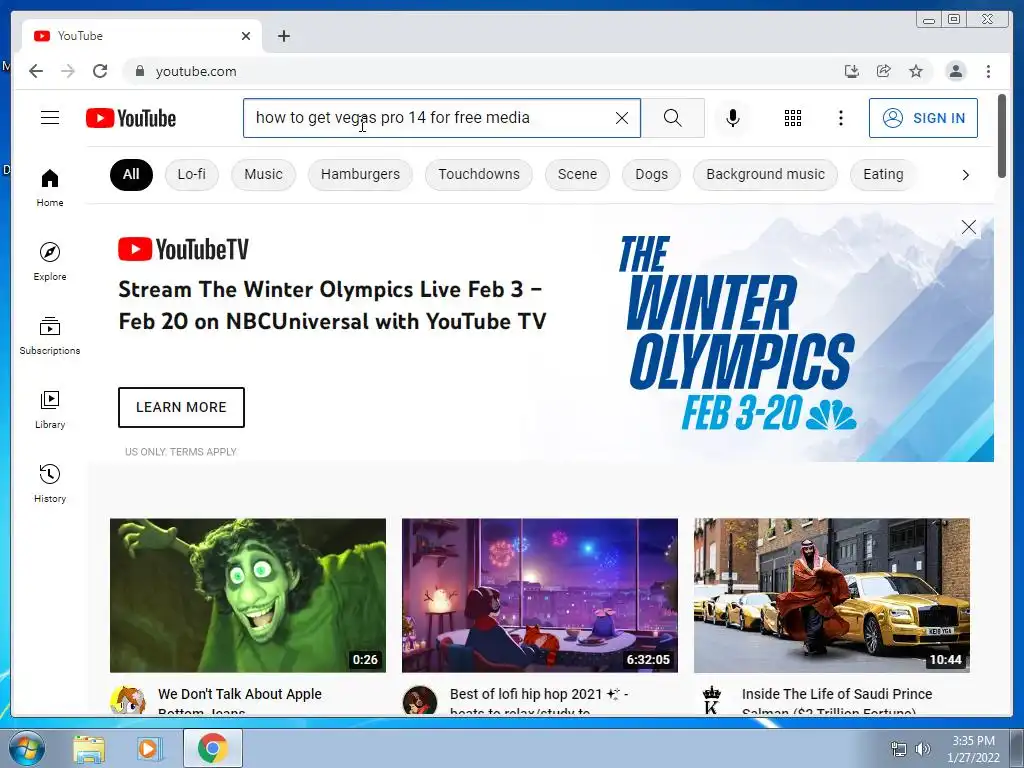Screen dimensions: 1024x768
Task: Select the Dogs filter chip
Action: 651,174
